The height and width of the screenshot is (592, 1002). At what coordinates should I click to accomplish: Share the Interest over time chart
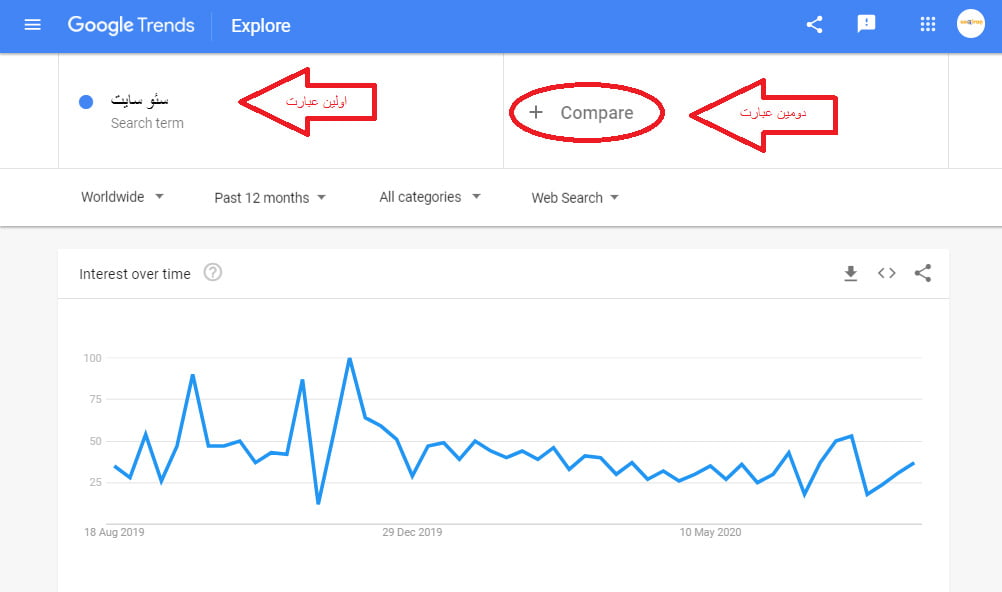pyautogui.click(x=922, y=273)
